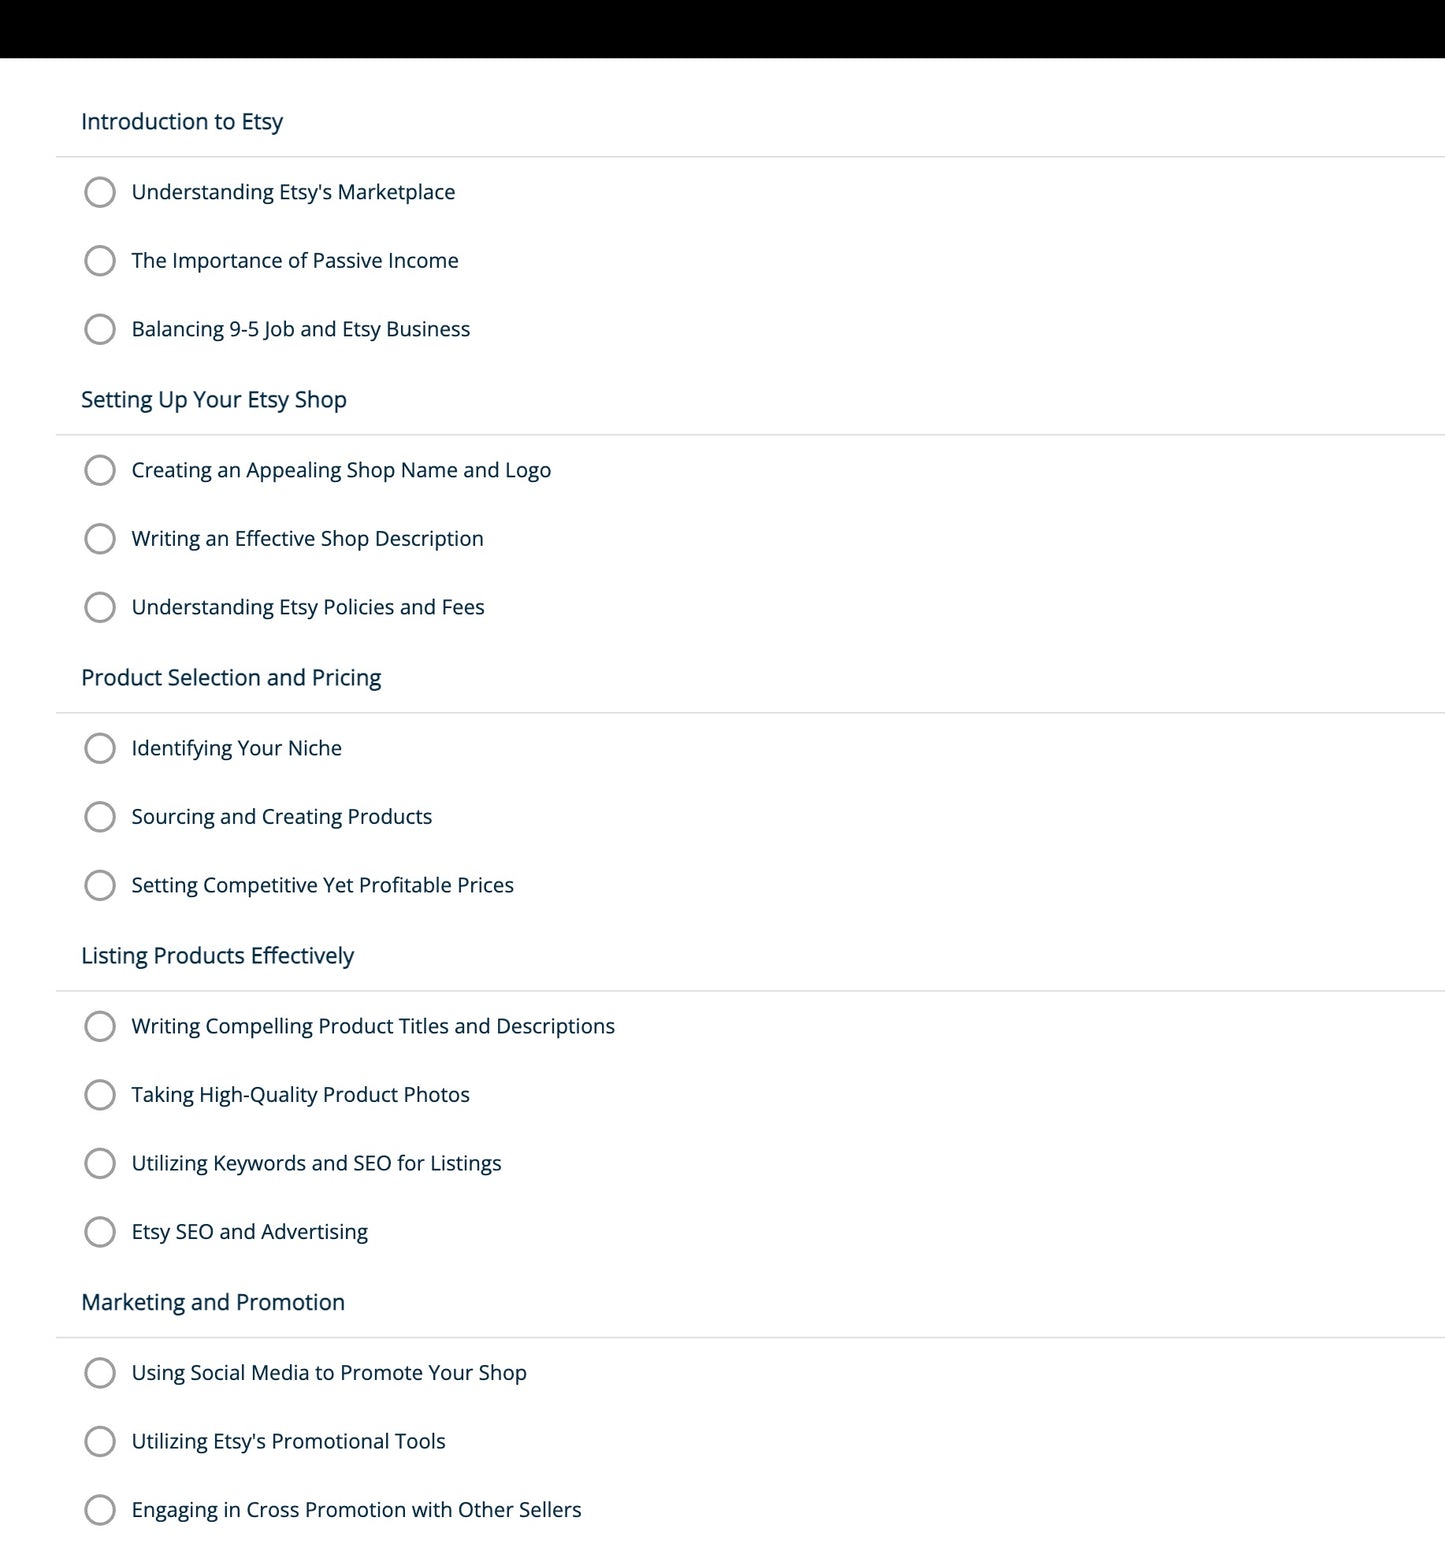The width and height of the screenshot is (1445, 1547).
Task: Go to 'Using Social Media to Promote Your Shop'
Action: (329, 1373)
